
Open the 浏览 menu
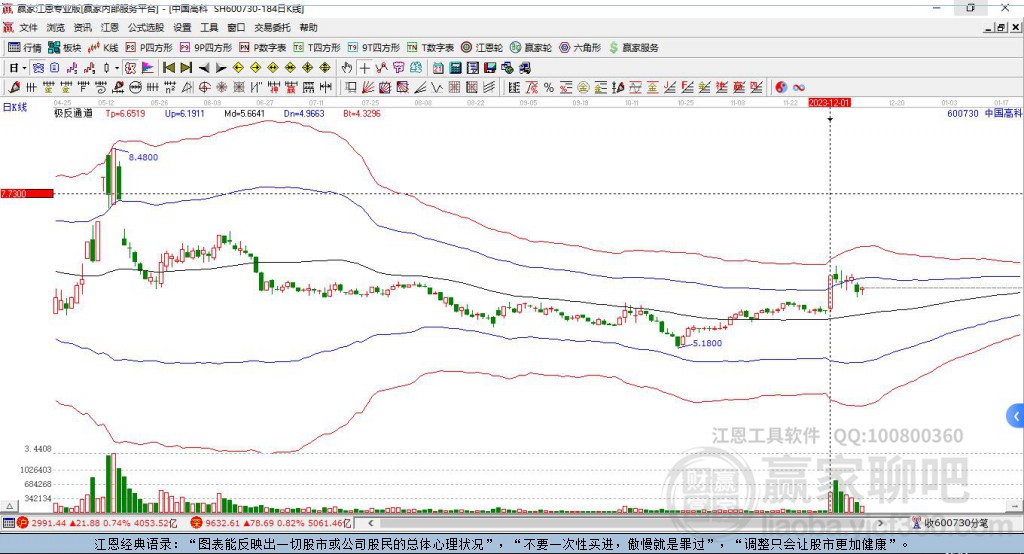point(56,27)
